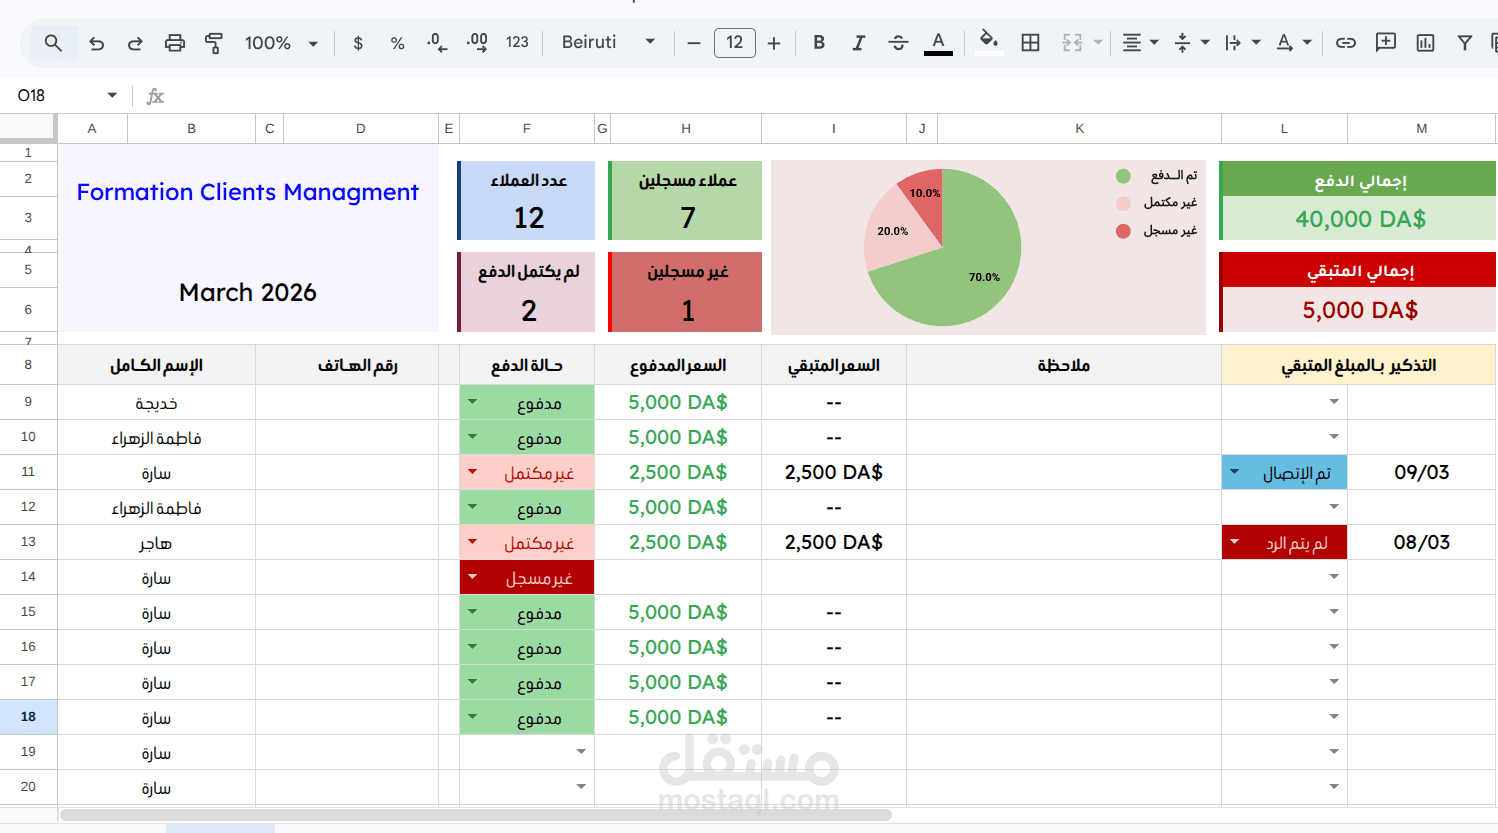The height and width of the screenshot is (833, 1498).
Task: Format as currency with dollar icon
Action: (358, 43)
